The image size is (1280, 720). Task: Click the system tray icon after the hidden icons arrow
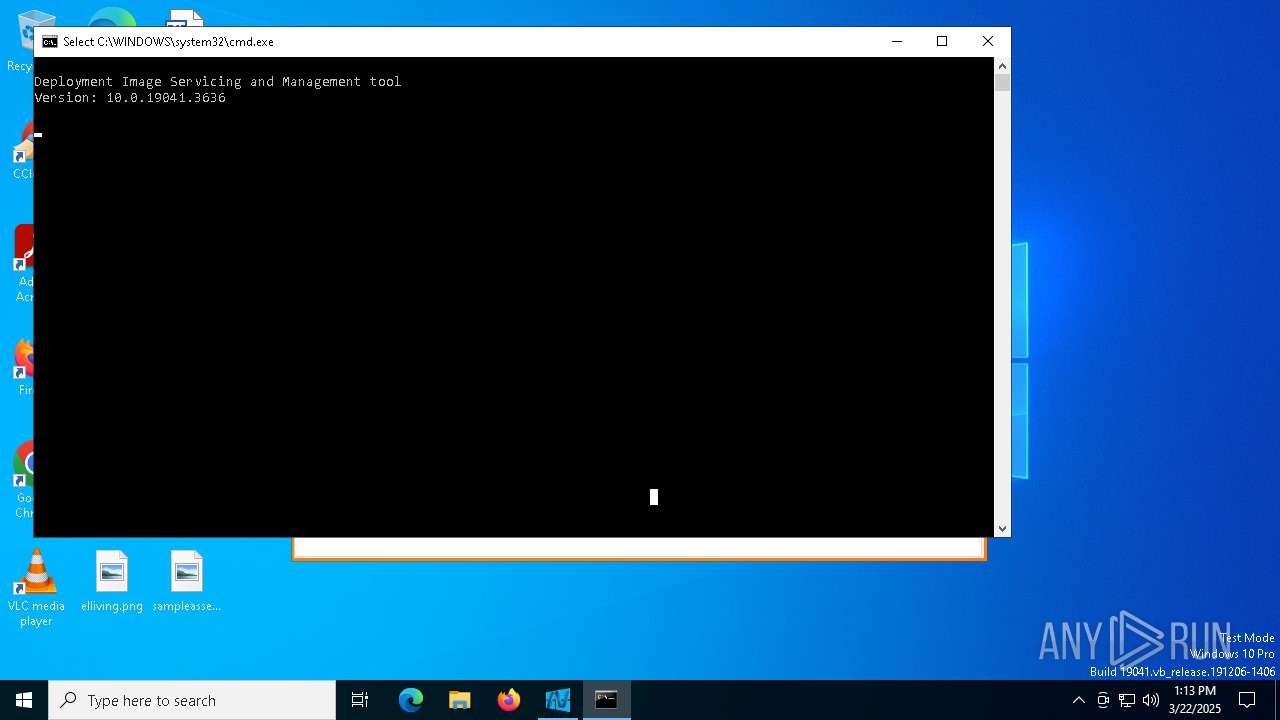[x=1103, y=700]
